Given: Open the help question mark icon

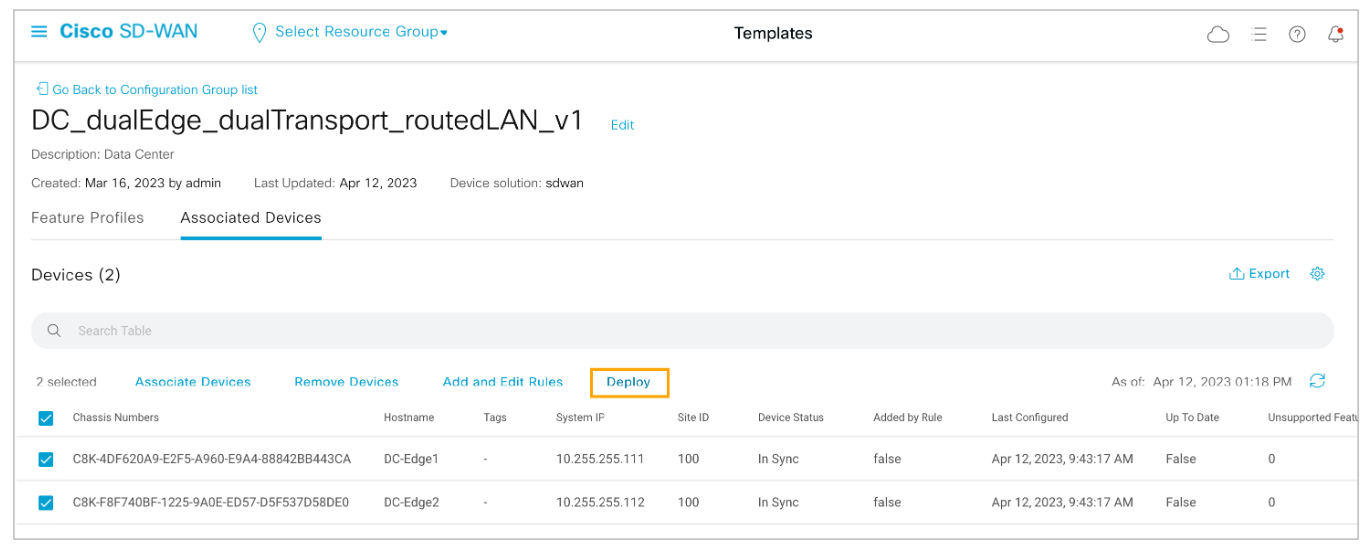Looking at the screenshot, I should [1297, 34].
